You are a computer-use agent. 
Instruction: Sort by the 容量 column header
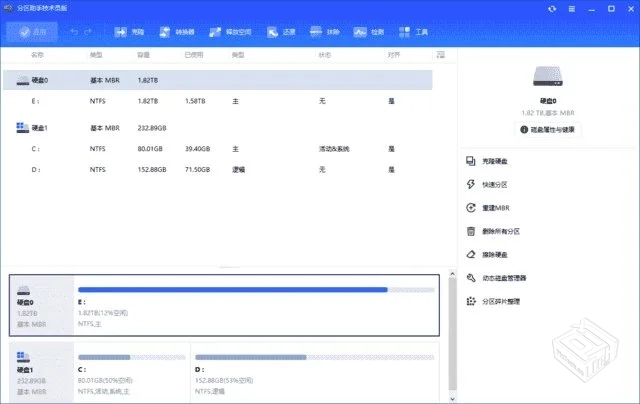[143, 55]
